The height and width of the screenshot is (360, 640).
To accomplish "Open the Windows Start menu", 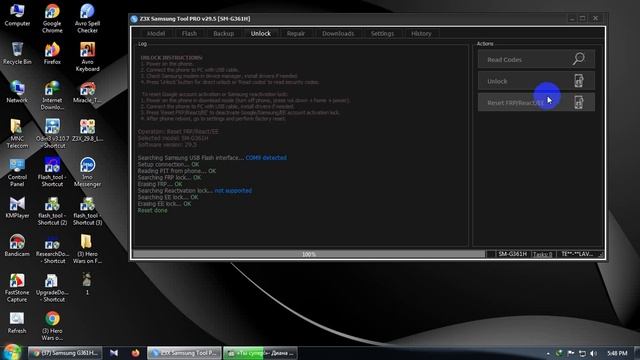I will 11,352.
